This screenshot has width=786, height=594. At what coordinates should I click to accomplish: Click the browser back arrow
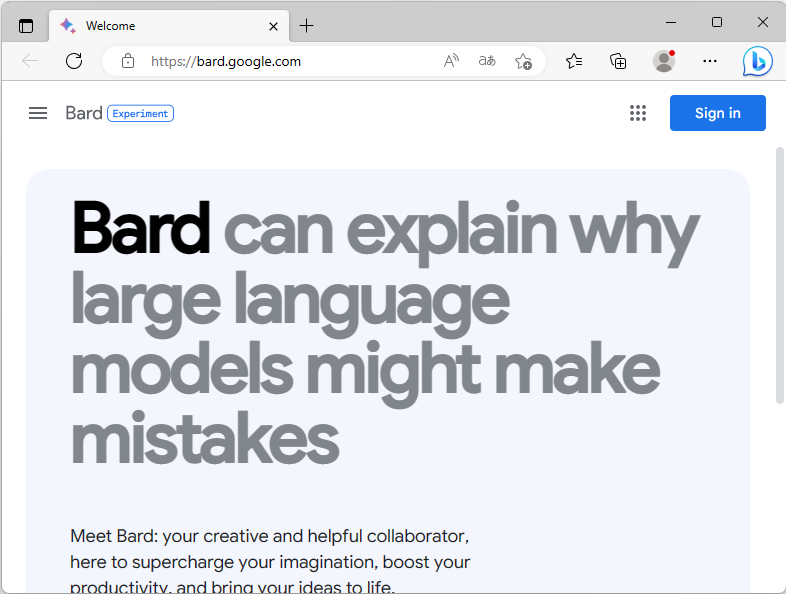tap(30, 61)
